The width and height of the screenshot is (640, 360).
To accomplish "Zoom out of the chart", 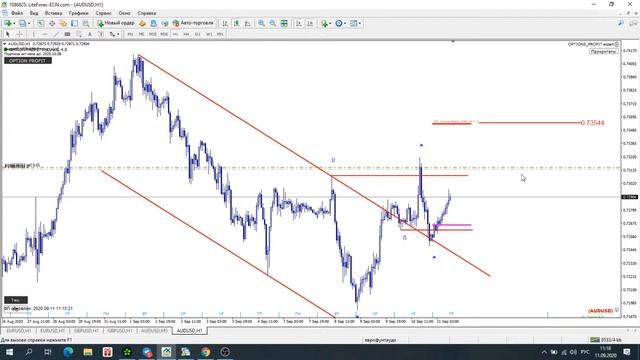I will [272, 23].
